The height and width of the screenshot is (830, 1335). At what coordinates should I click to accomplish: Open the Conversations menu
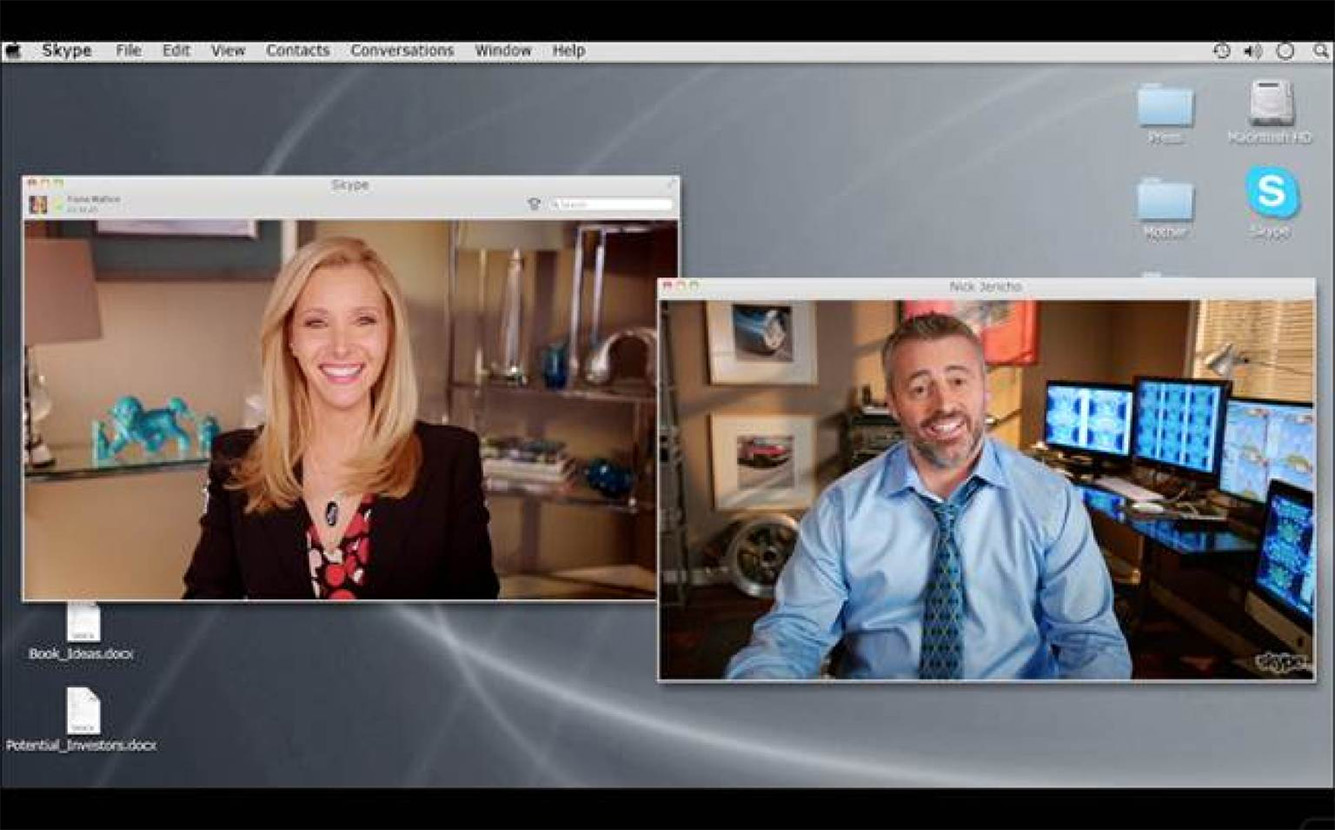pos(402,50)
